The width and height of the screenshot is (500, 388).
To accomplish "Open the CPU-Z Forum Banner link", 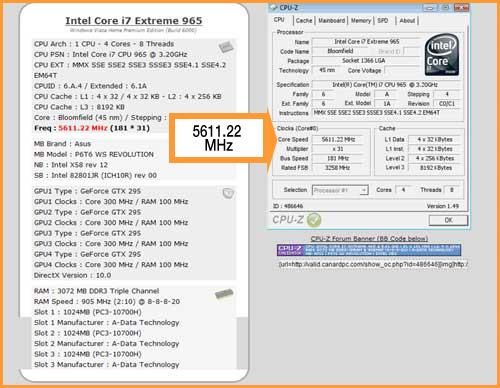I will pyautogui.click(x=369, y=239).
